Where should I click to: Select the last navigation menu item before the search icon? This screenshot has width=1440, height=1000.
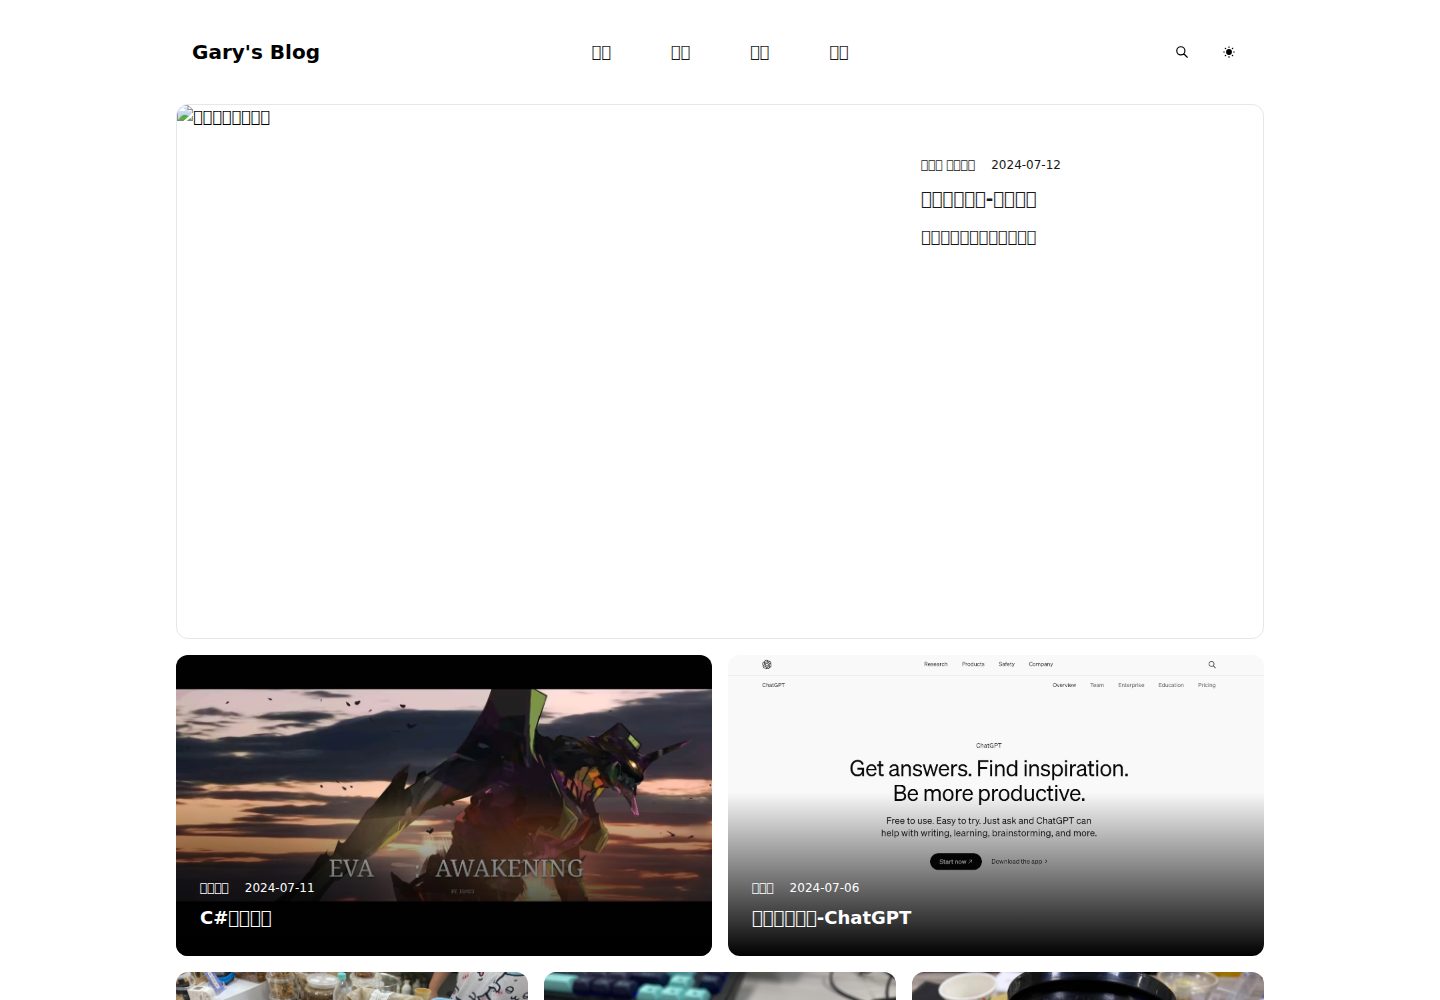(839, 53)
